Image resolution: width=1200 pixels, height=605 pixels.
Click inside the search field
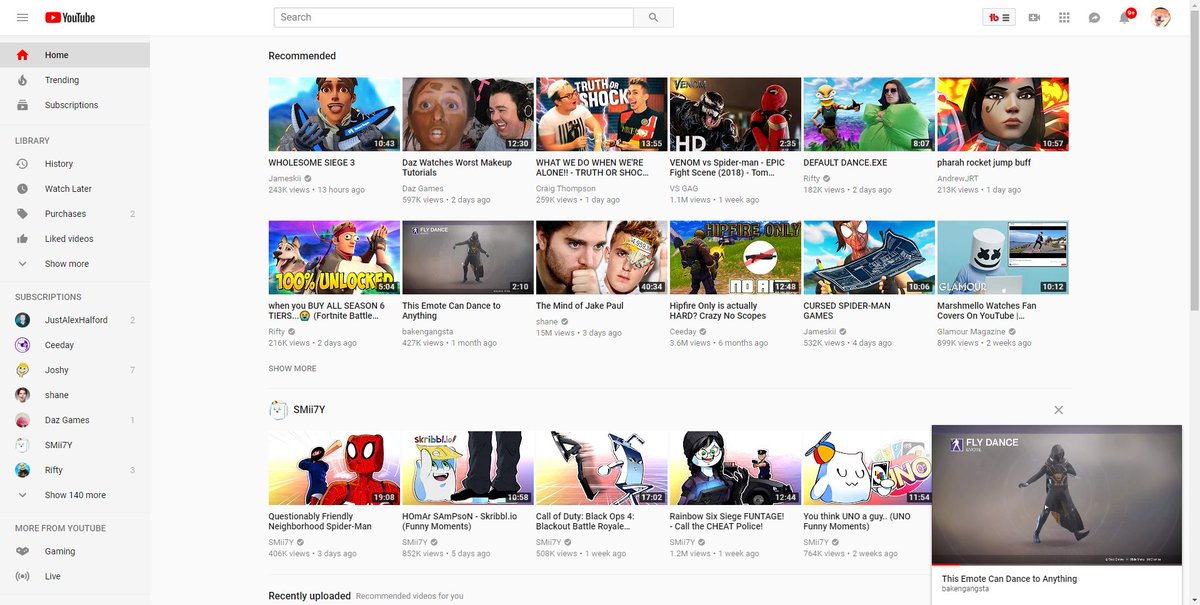tap(453, 17)
